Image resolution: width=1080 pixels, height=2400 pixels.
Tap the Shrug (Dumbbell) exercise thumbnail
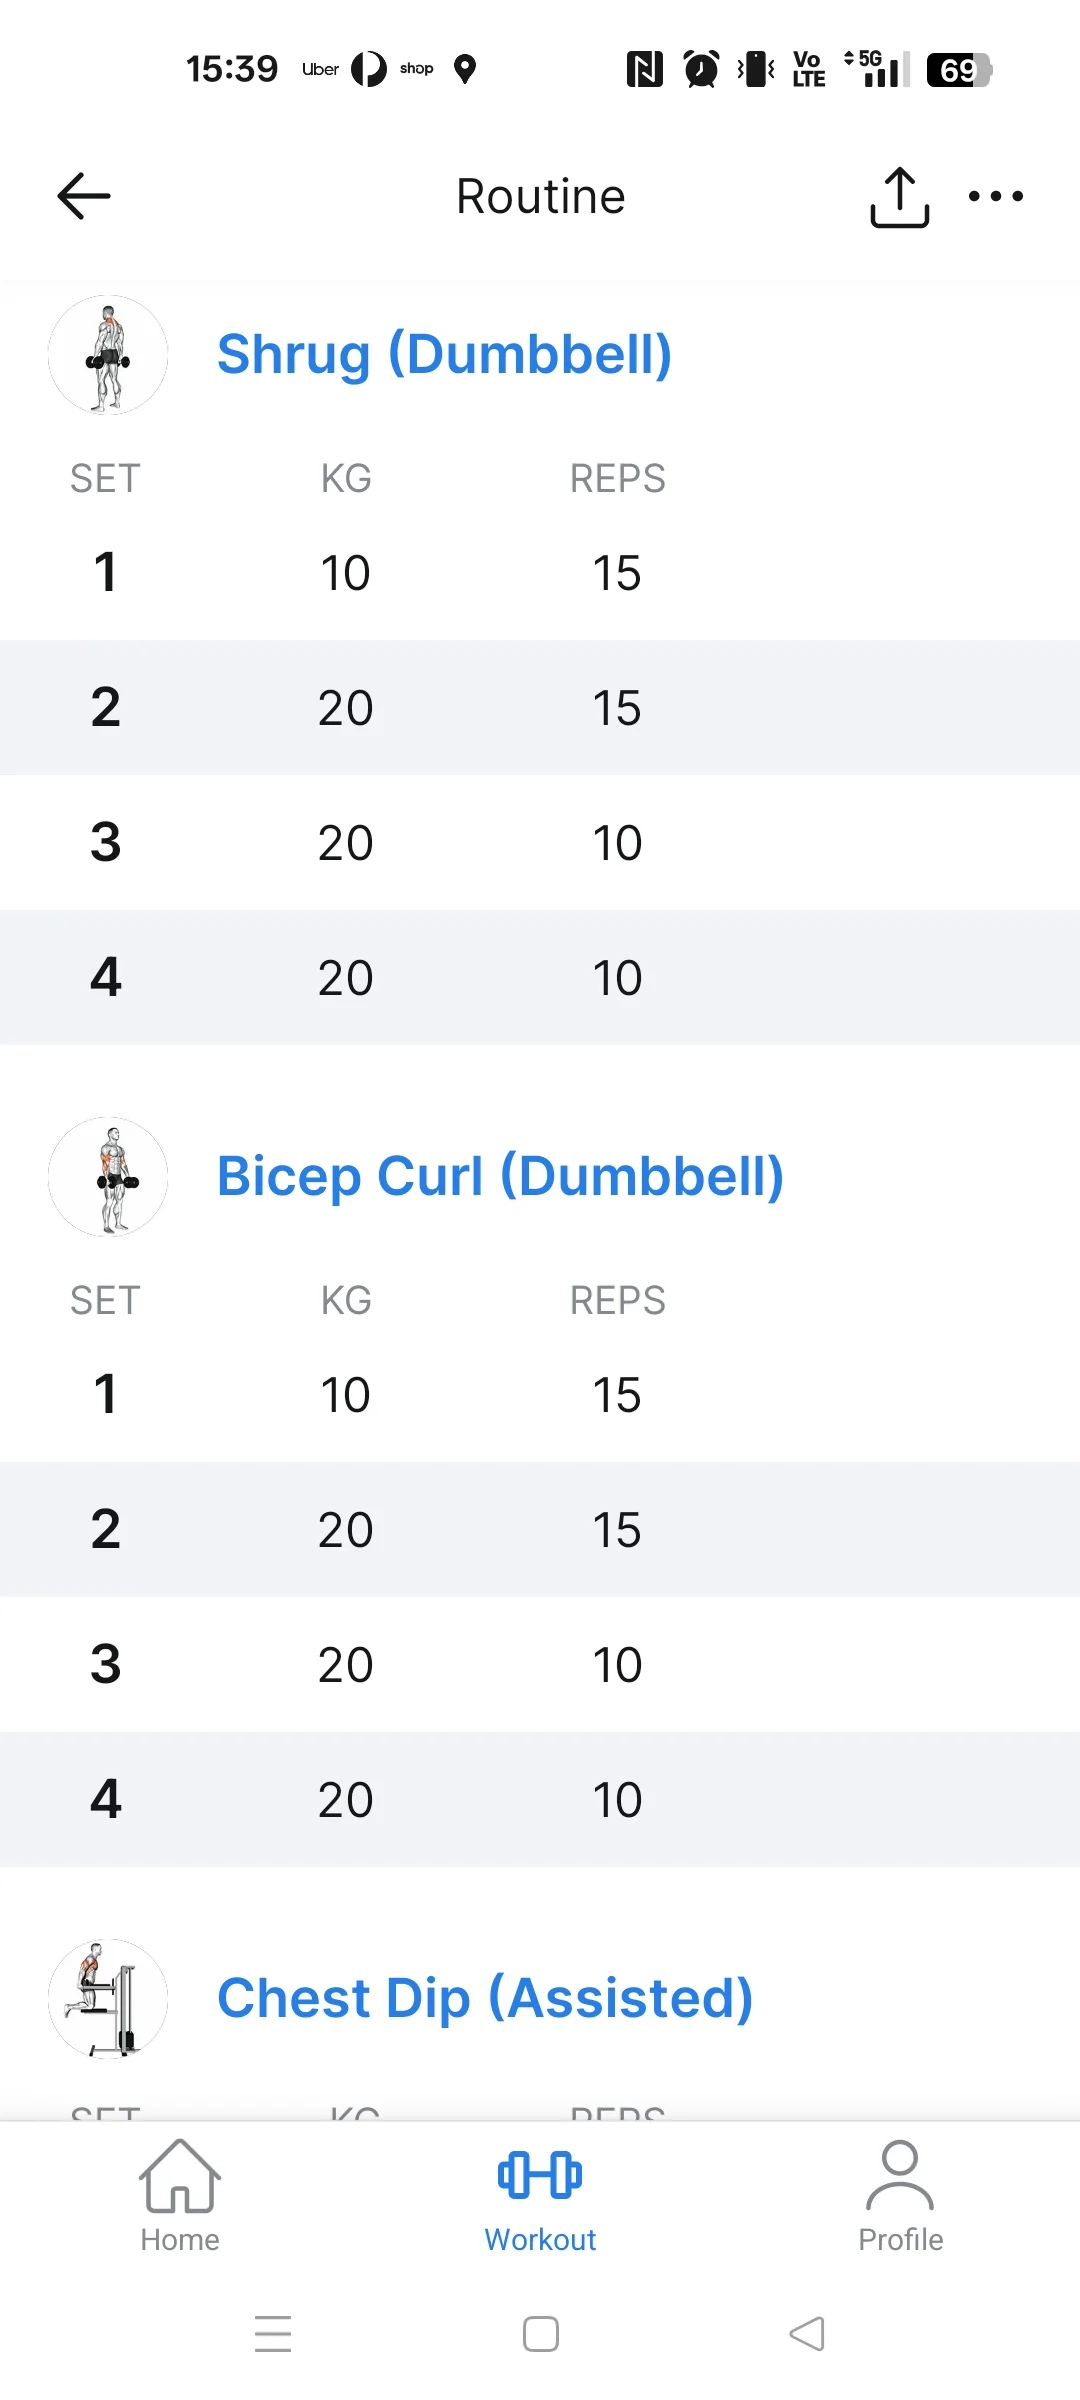(x=108, y=355)
